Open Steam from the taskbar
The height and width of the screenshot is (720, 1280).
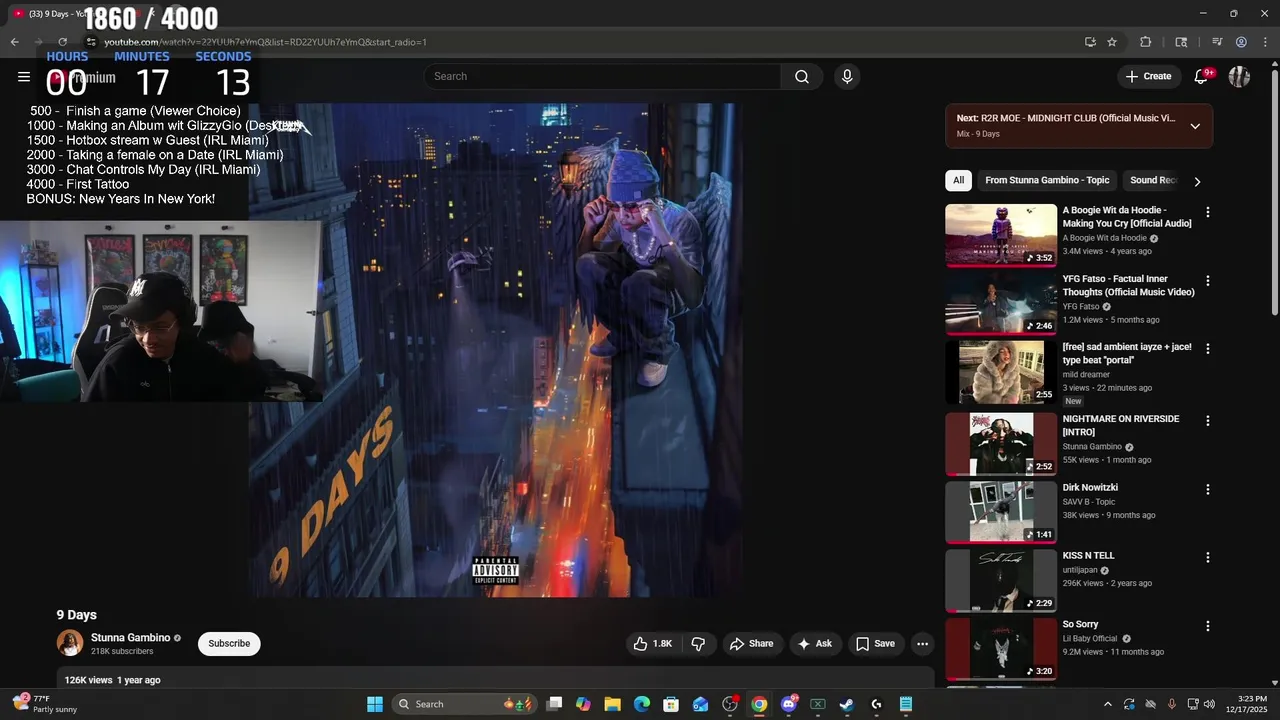point(847,704)
